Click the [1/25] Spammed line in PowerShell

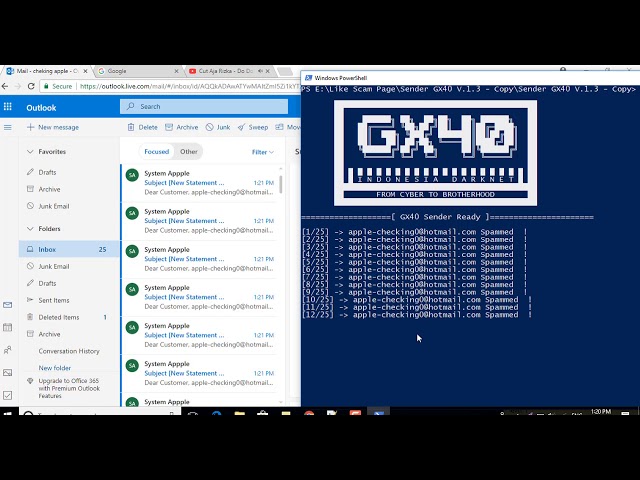coord(414,232)
